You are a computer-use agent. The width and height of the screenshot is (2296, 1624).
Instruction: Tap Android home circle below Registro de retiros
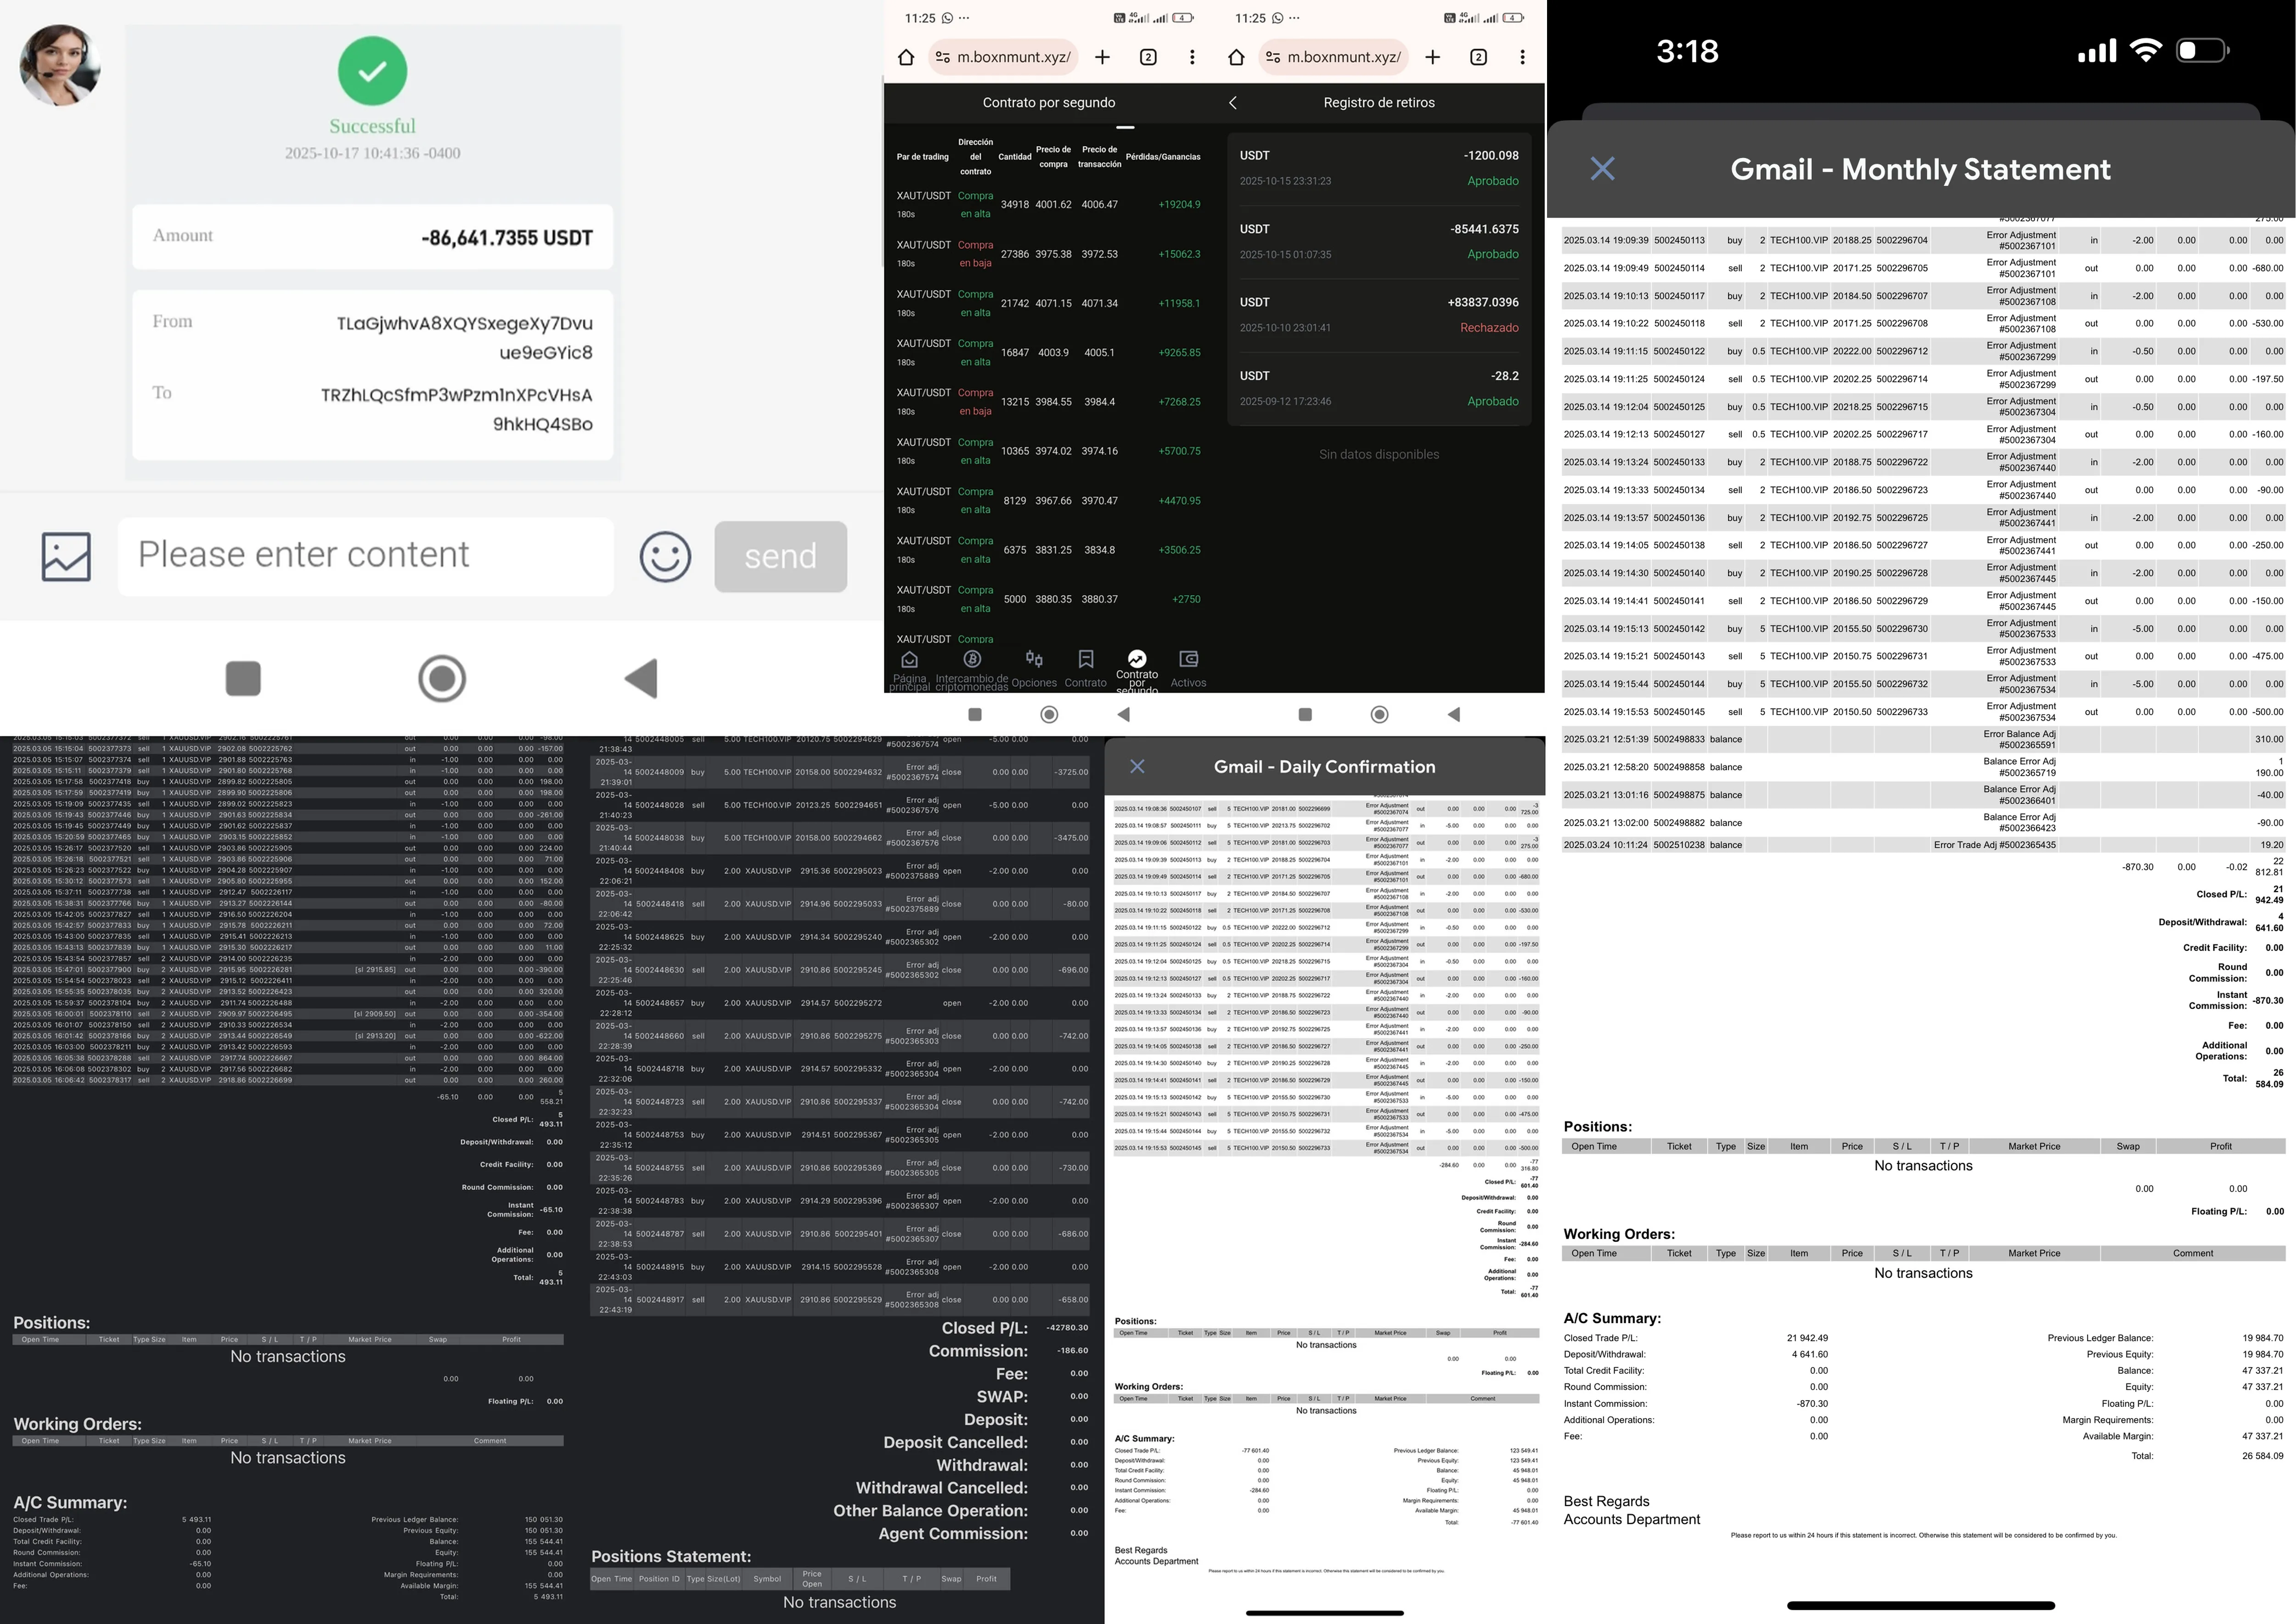(1379, 714)
